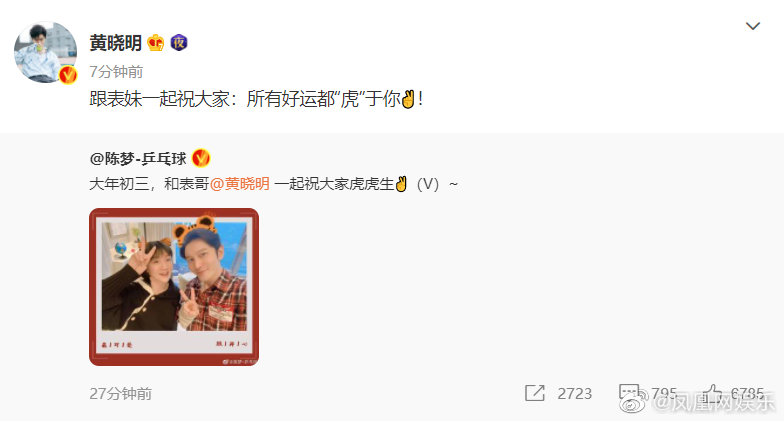This screenshot has height=422, width=784.
Task: Like the post with thumbs-up icon
Action: click(x=712, y=393)
